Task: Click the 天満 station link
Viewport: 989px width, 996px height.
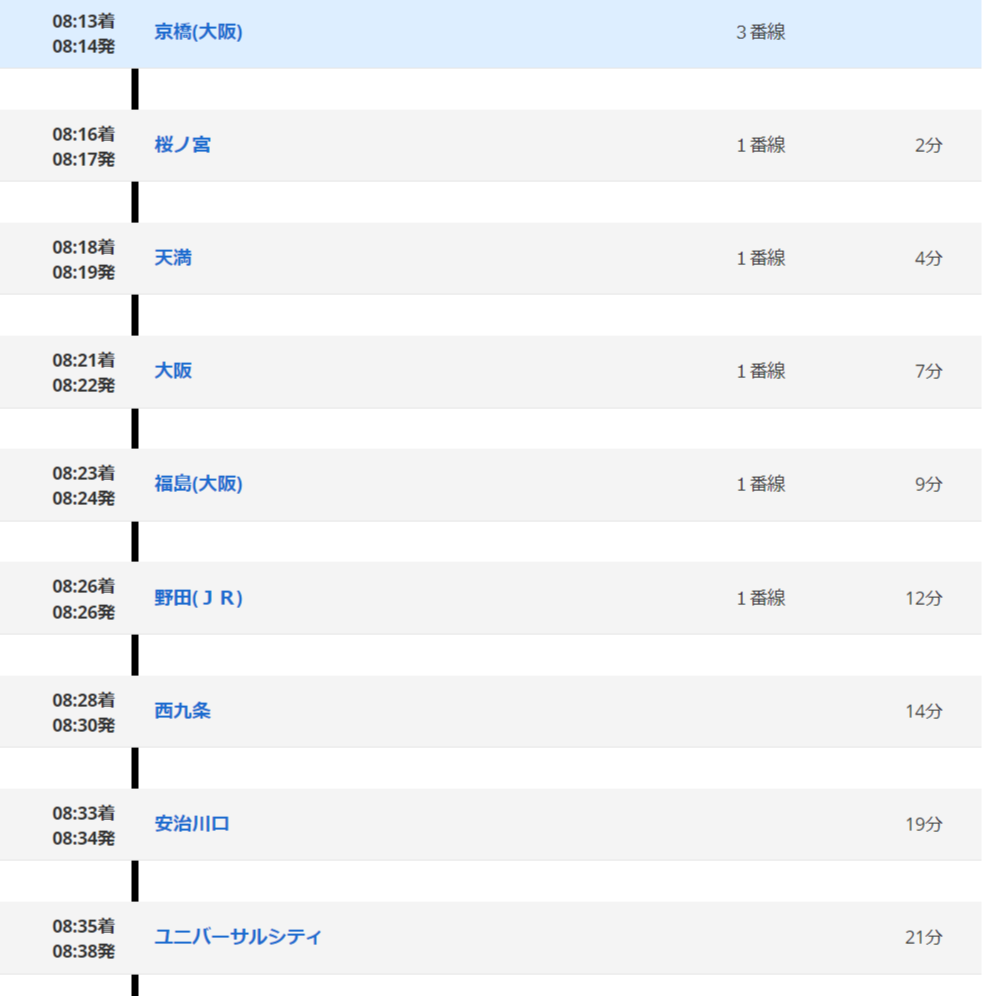Action: tap(173, 258)
